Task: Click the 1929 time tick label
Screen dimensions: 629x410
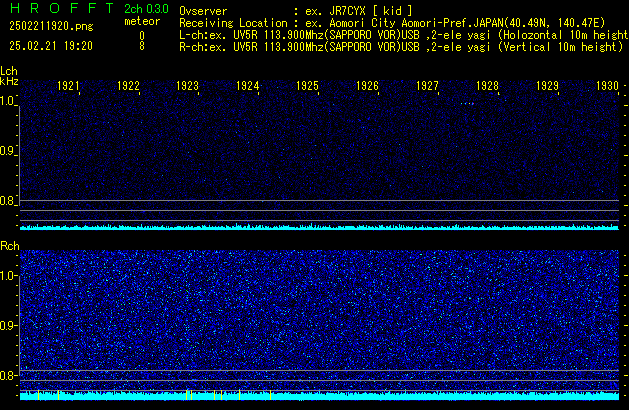Action: (547, 86)
